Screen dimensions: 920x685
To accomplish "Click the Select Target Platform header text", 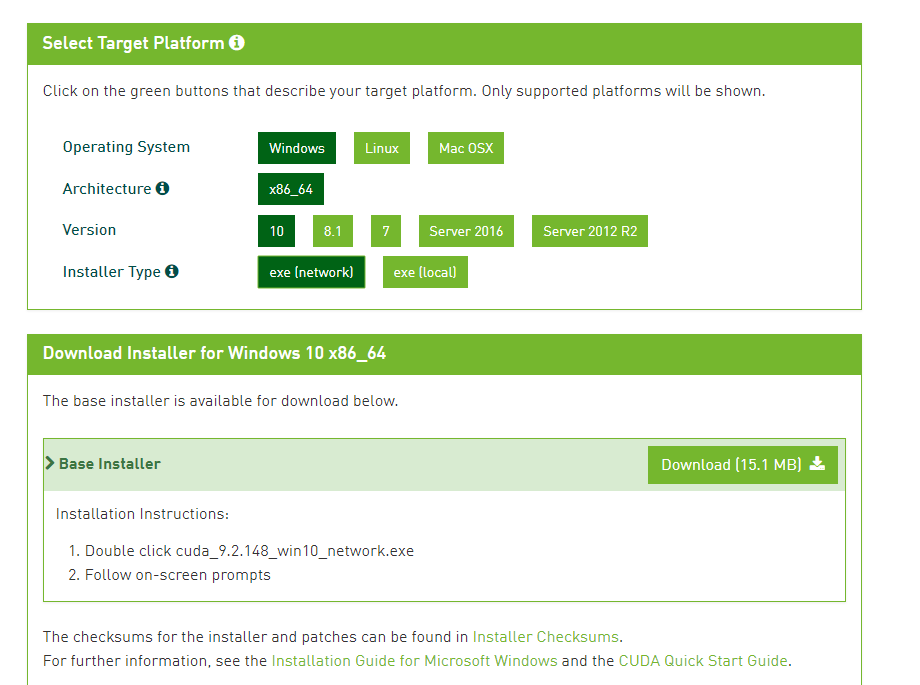I will (134, 43).
